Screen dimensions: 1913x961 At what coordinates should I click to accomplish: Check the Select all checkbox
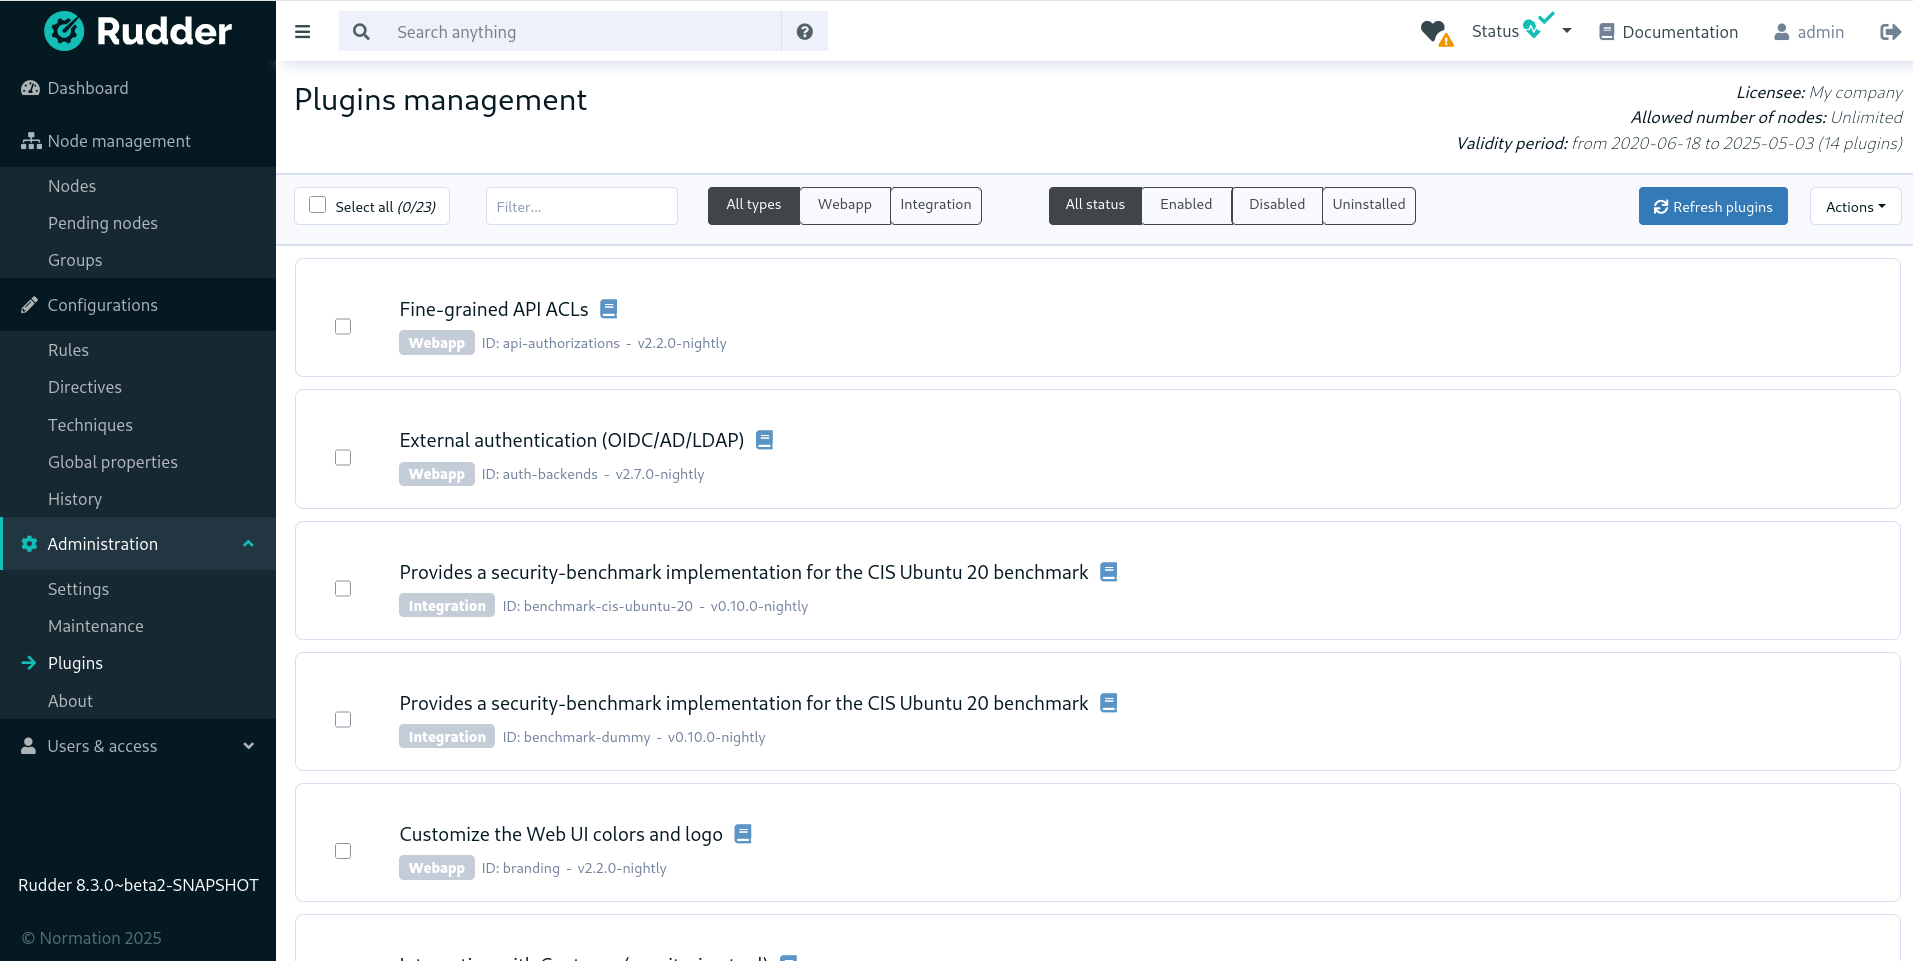(x=318, y=205)
